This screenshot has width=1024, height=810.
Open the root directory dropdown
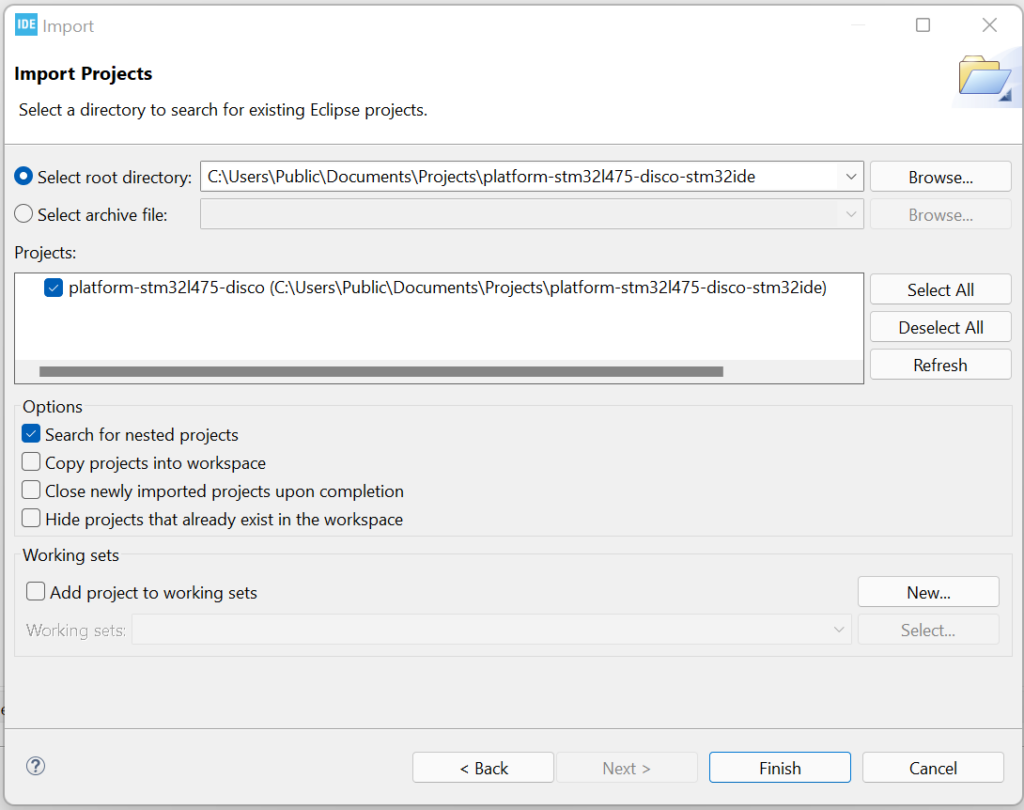851,176
